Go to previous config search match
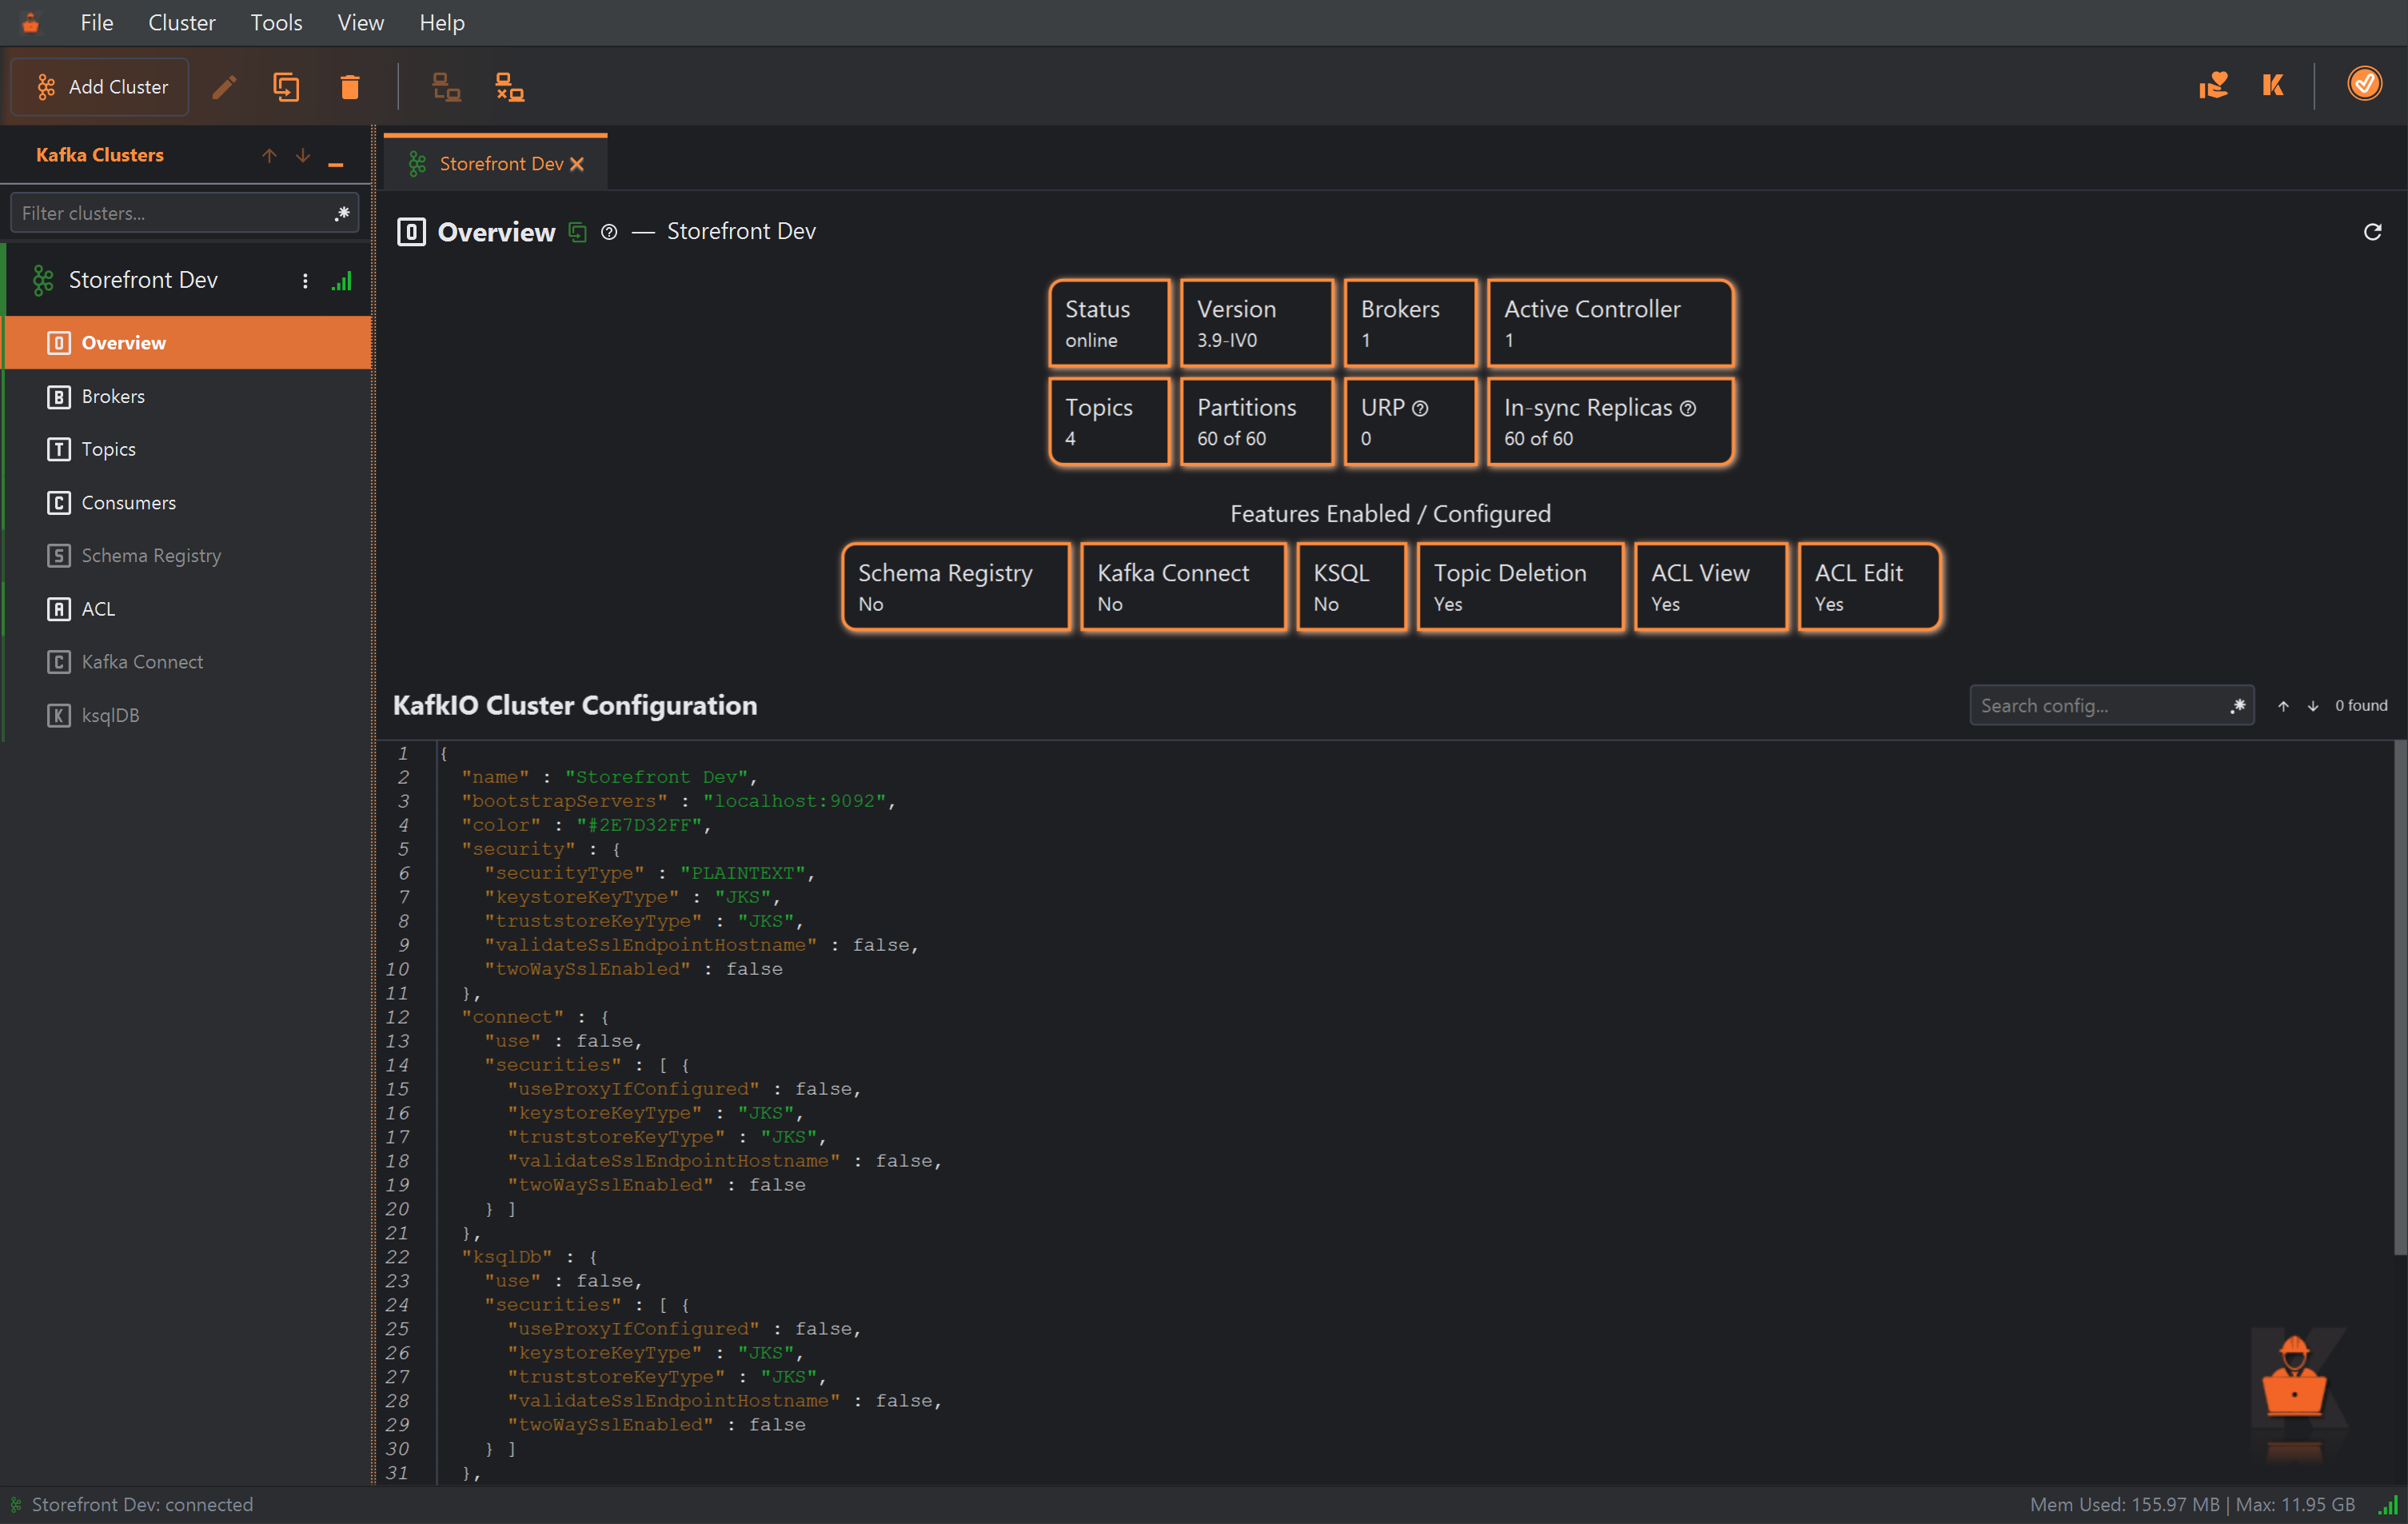The width and height of the screenshot is (2408, 1524). click(2284, 706)
